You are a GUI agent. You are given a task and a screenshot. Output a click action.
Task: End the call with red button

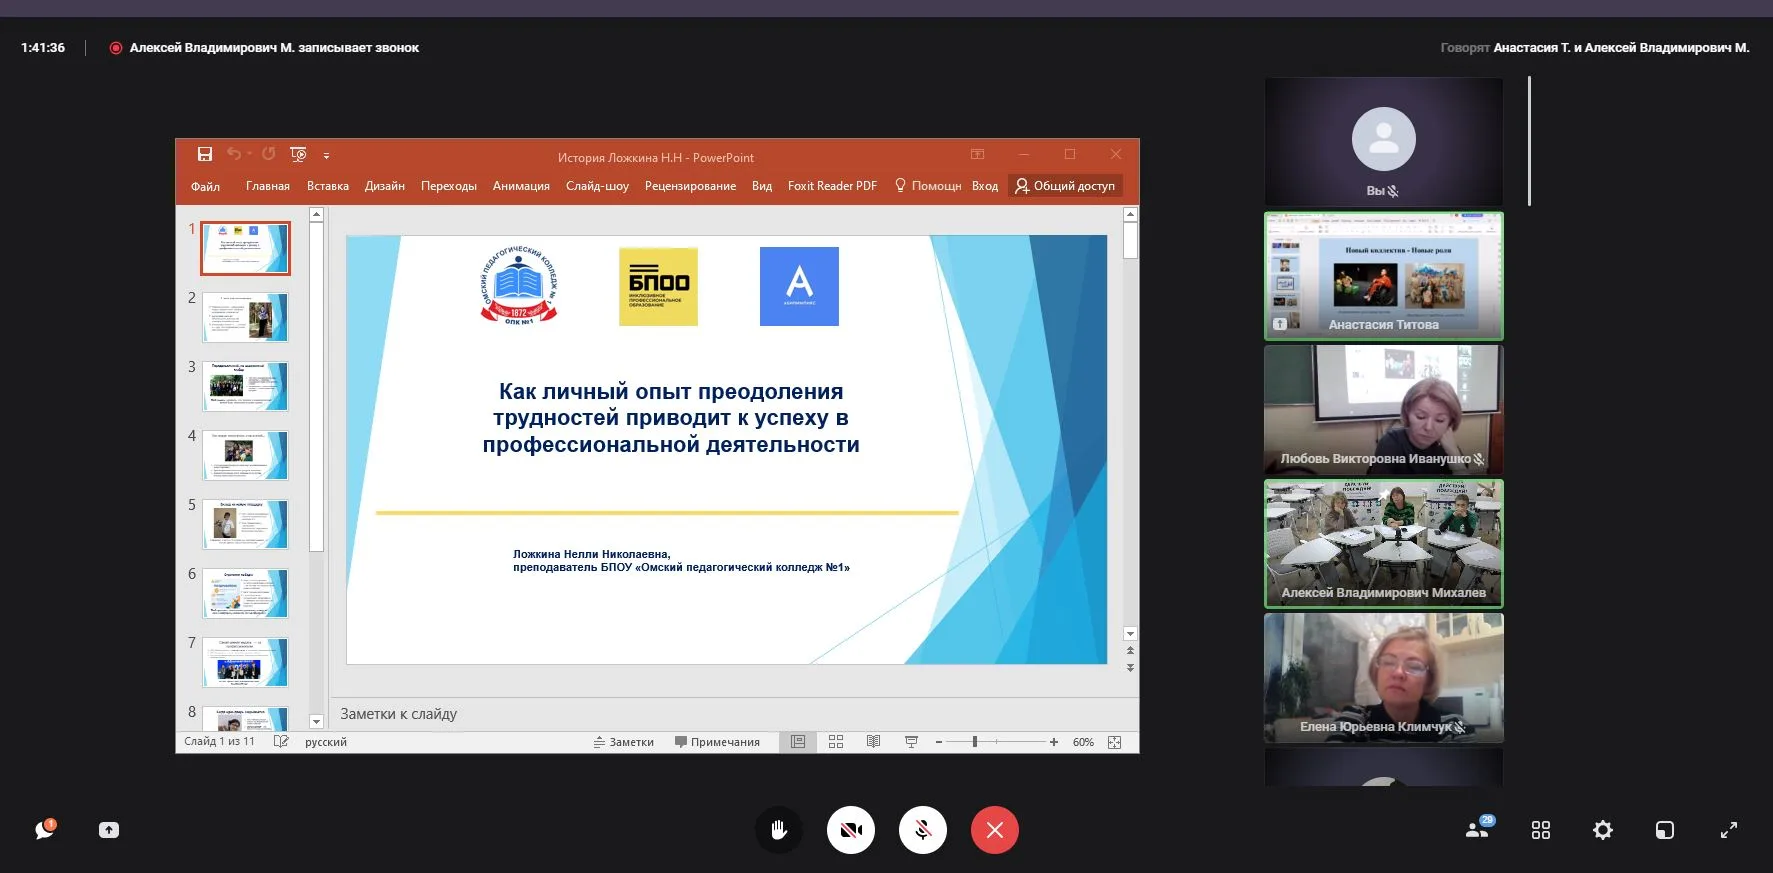(x=995, y=830)
